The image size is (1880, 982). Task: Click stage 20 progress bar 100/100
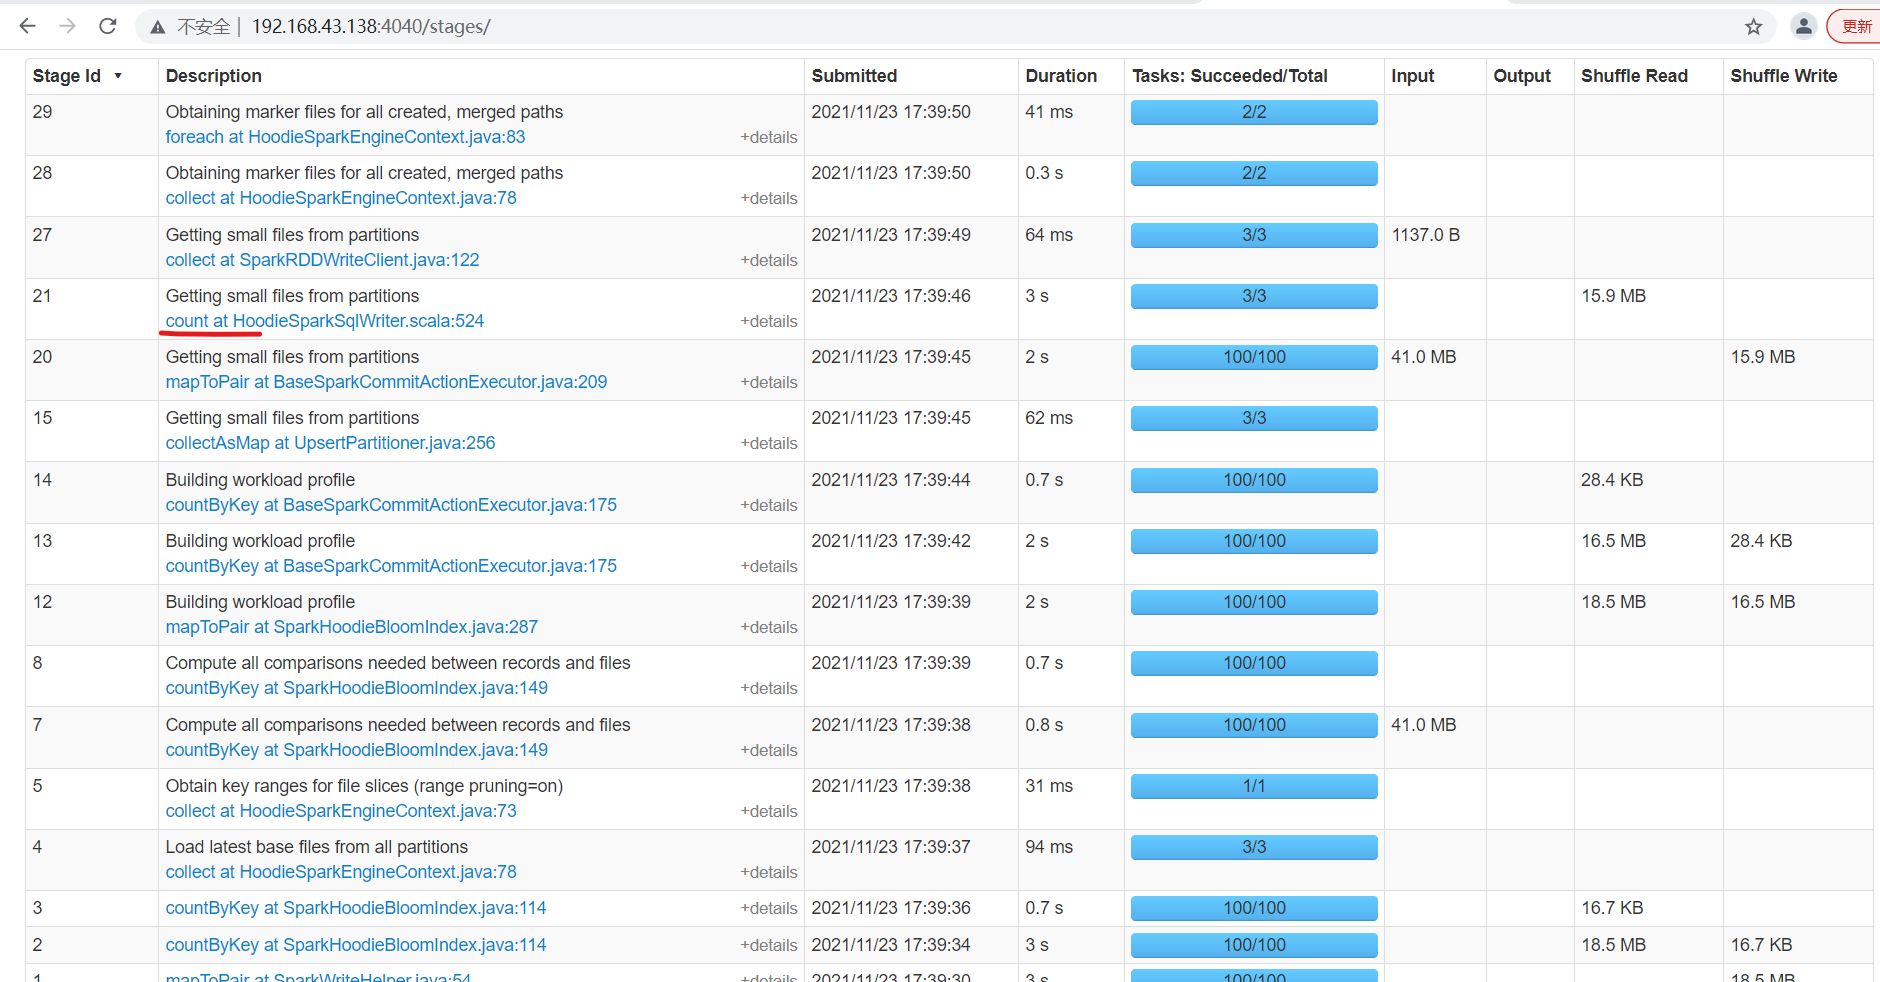pos(1254,358)
